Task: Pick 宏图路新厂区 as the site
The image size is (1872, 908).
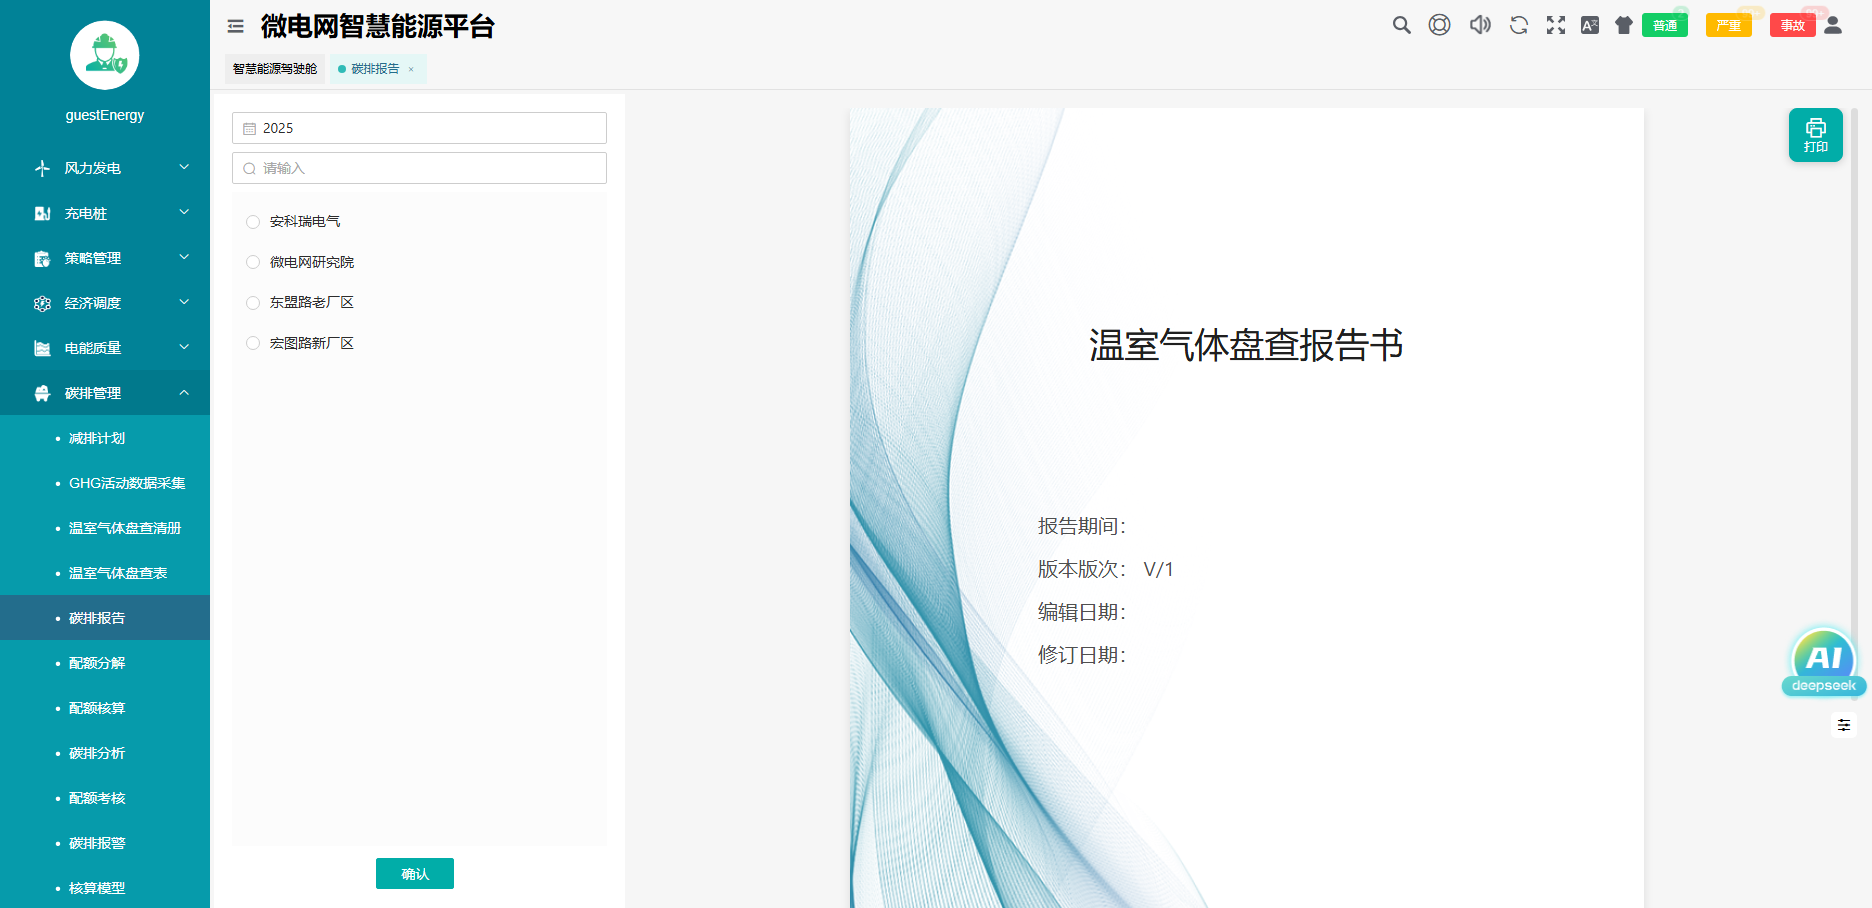Action: click(252, 343)
